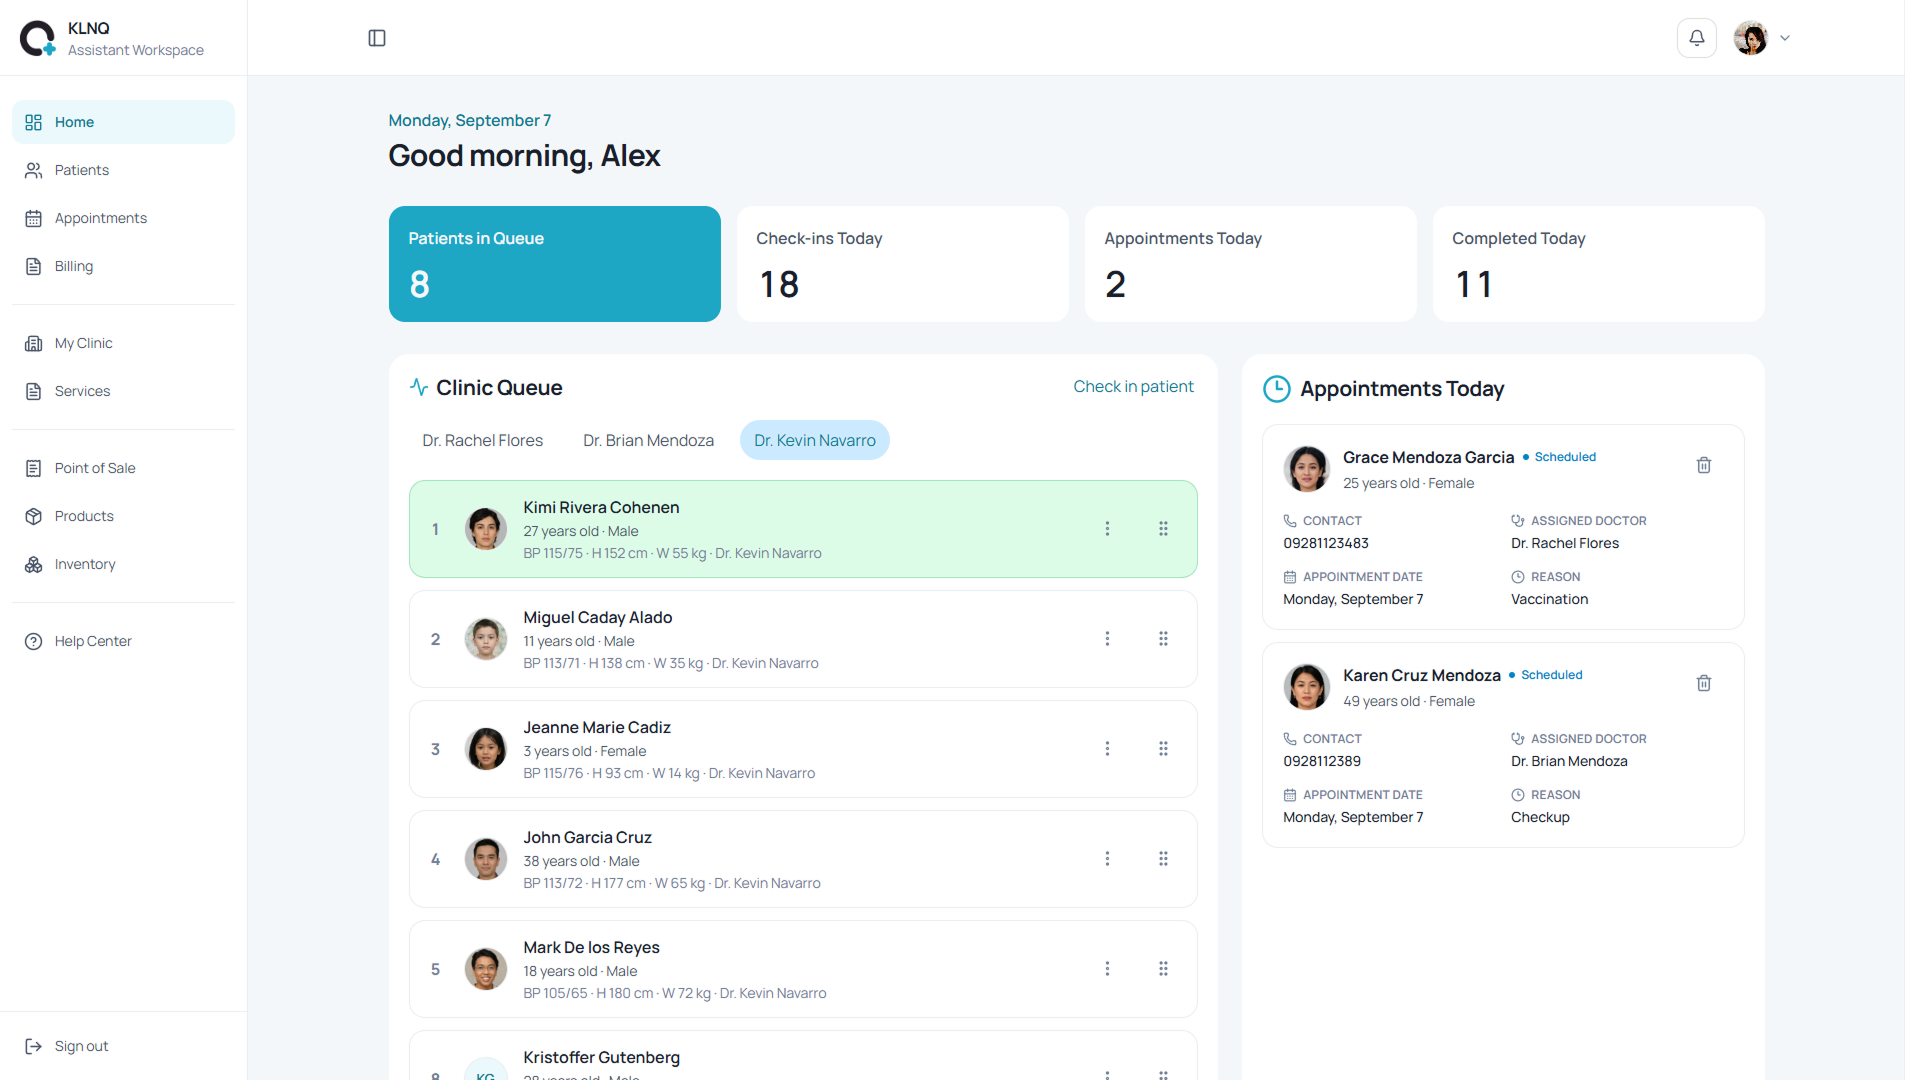Open options menu for Kimi Rivera Cohenen
1905x1080 pixels.
pos(1107,529)
